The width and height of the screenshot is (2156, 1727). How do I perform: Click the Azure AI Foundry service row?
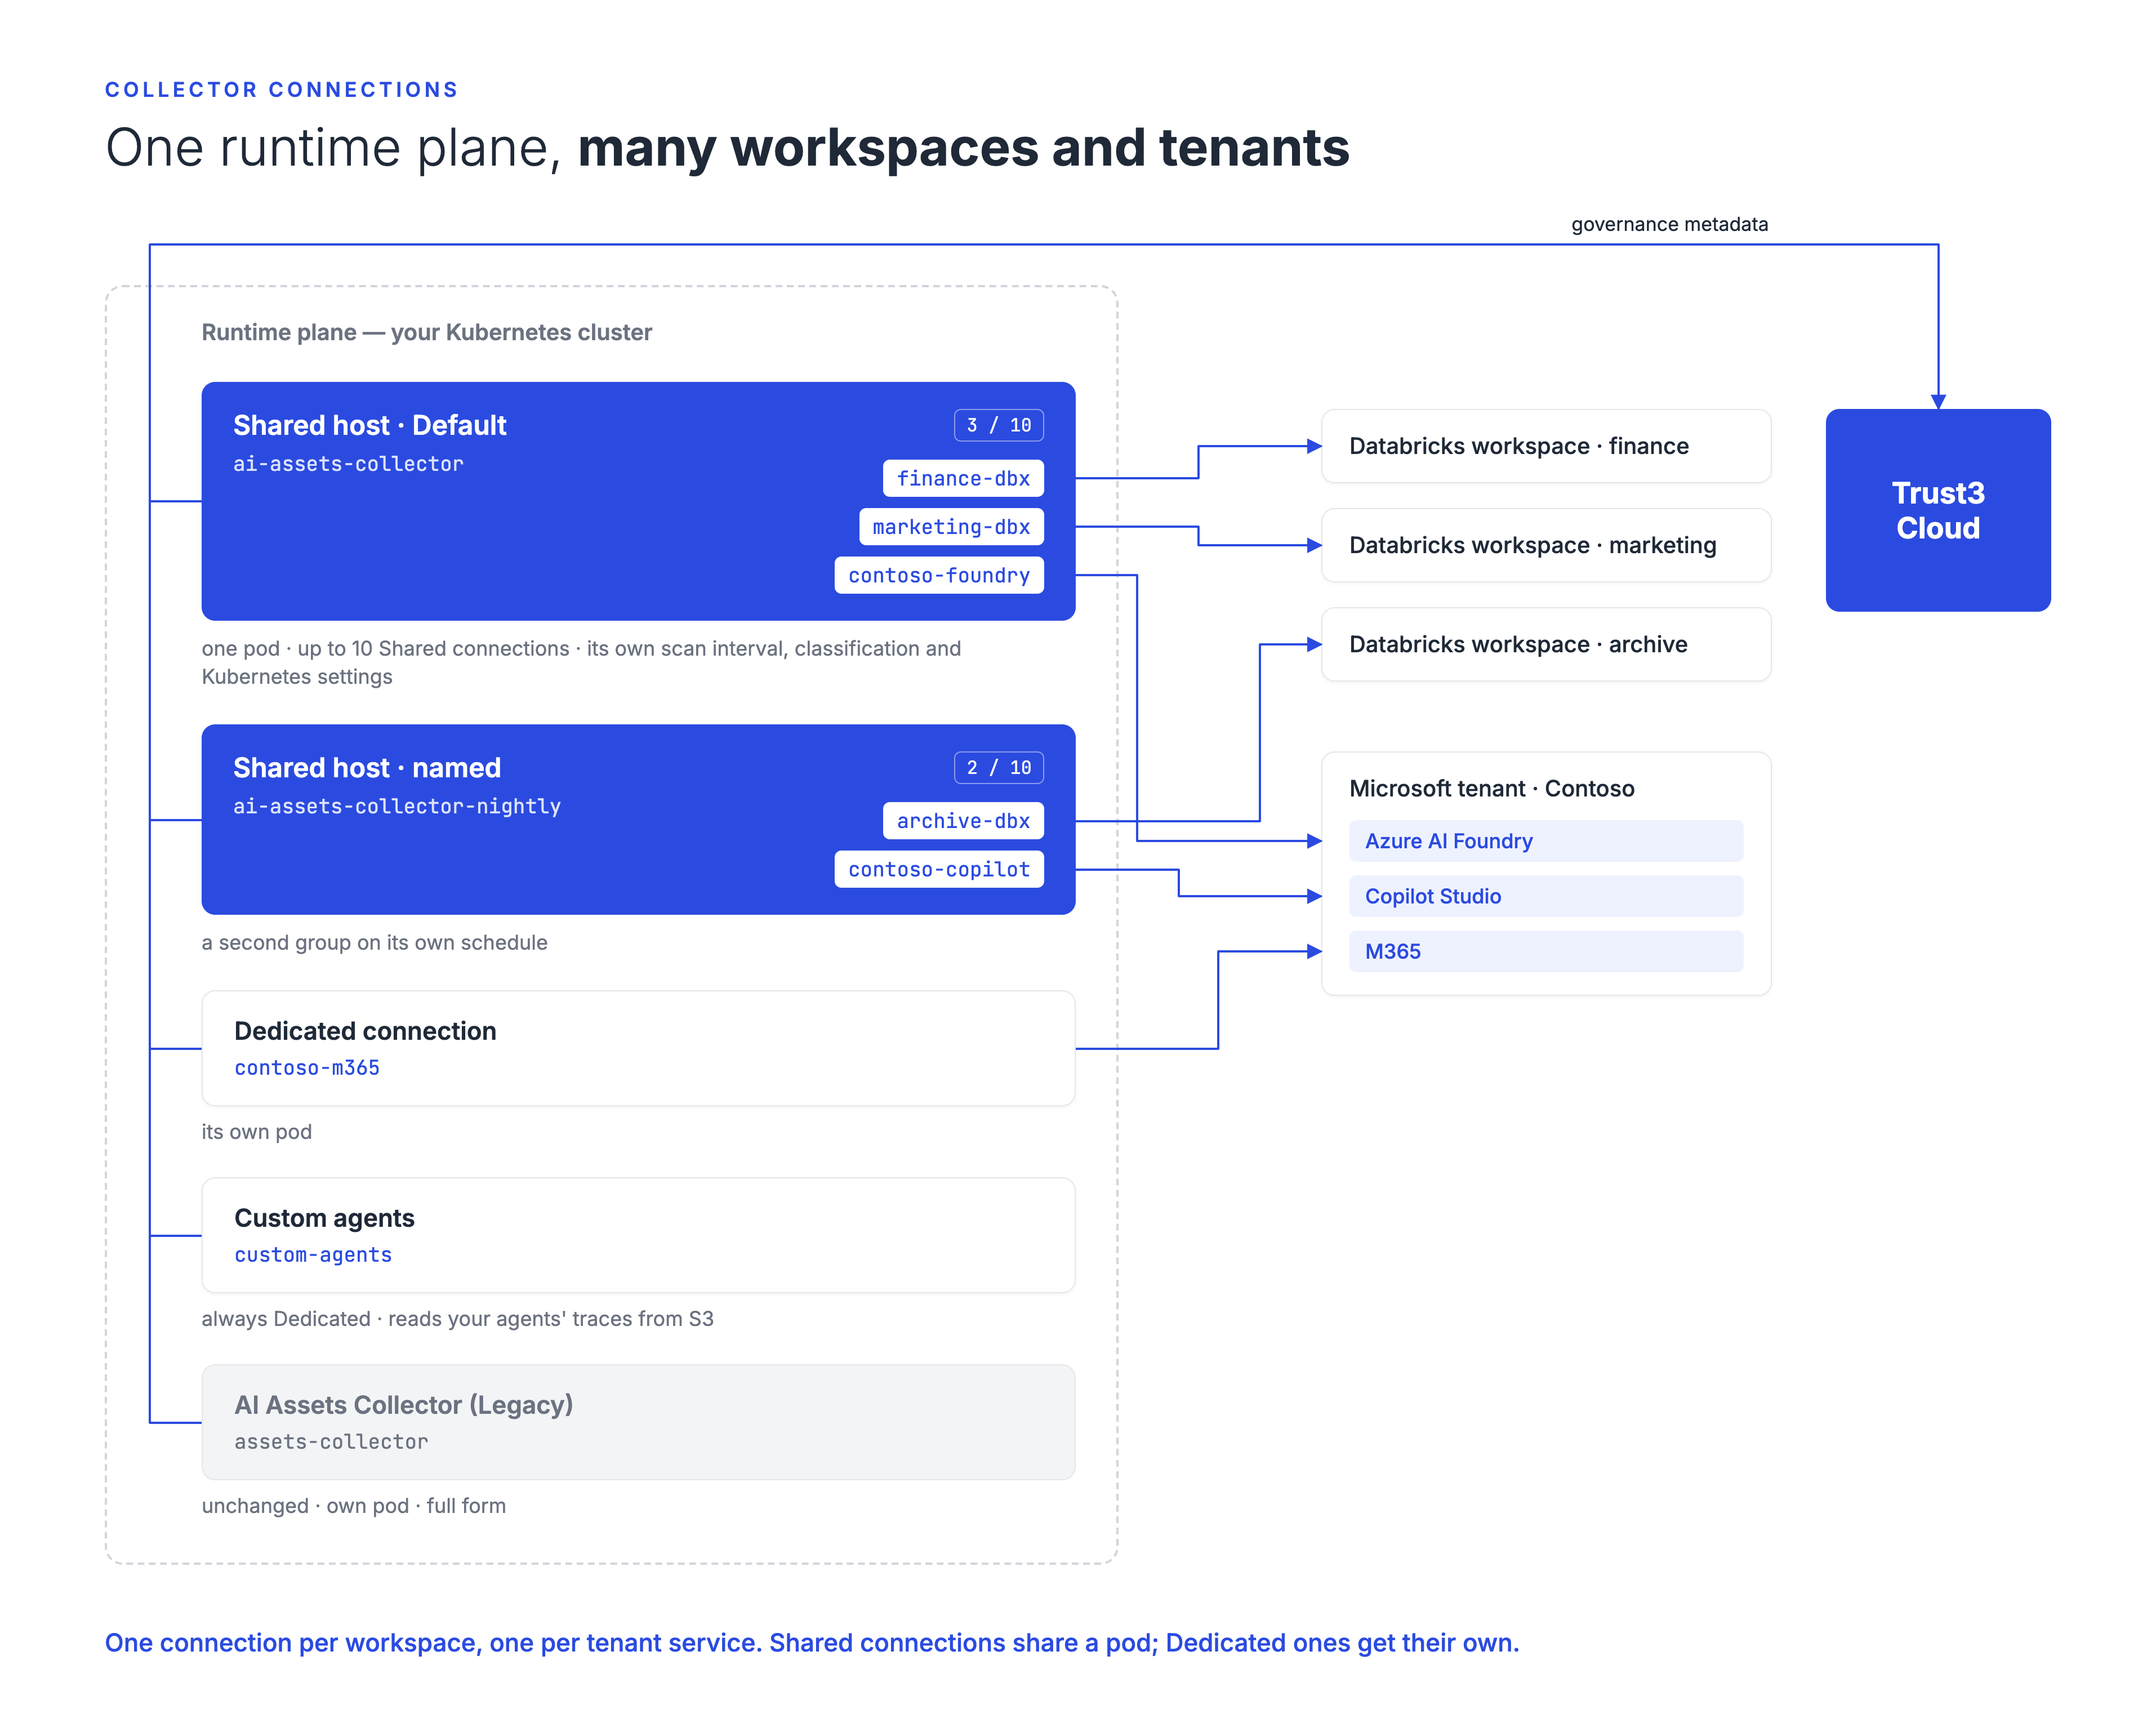[x=1546, y=841]
